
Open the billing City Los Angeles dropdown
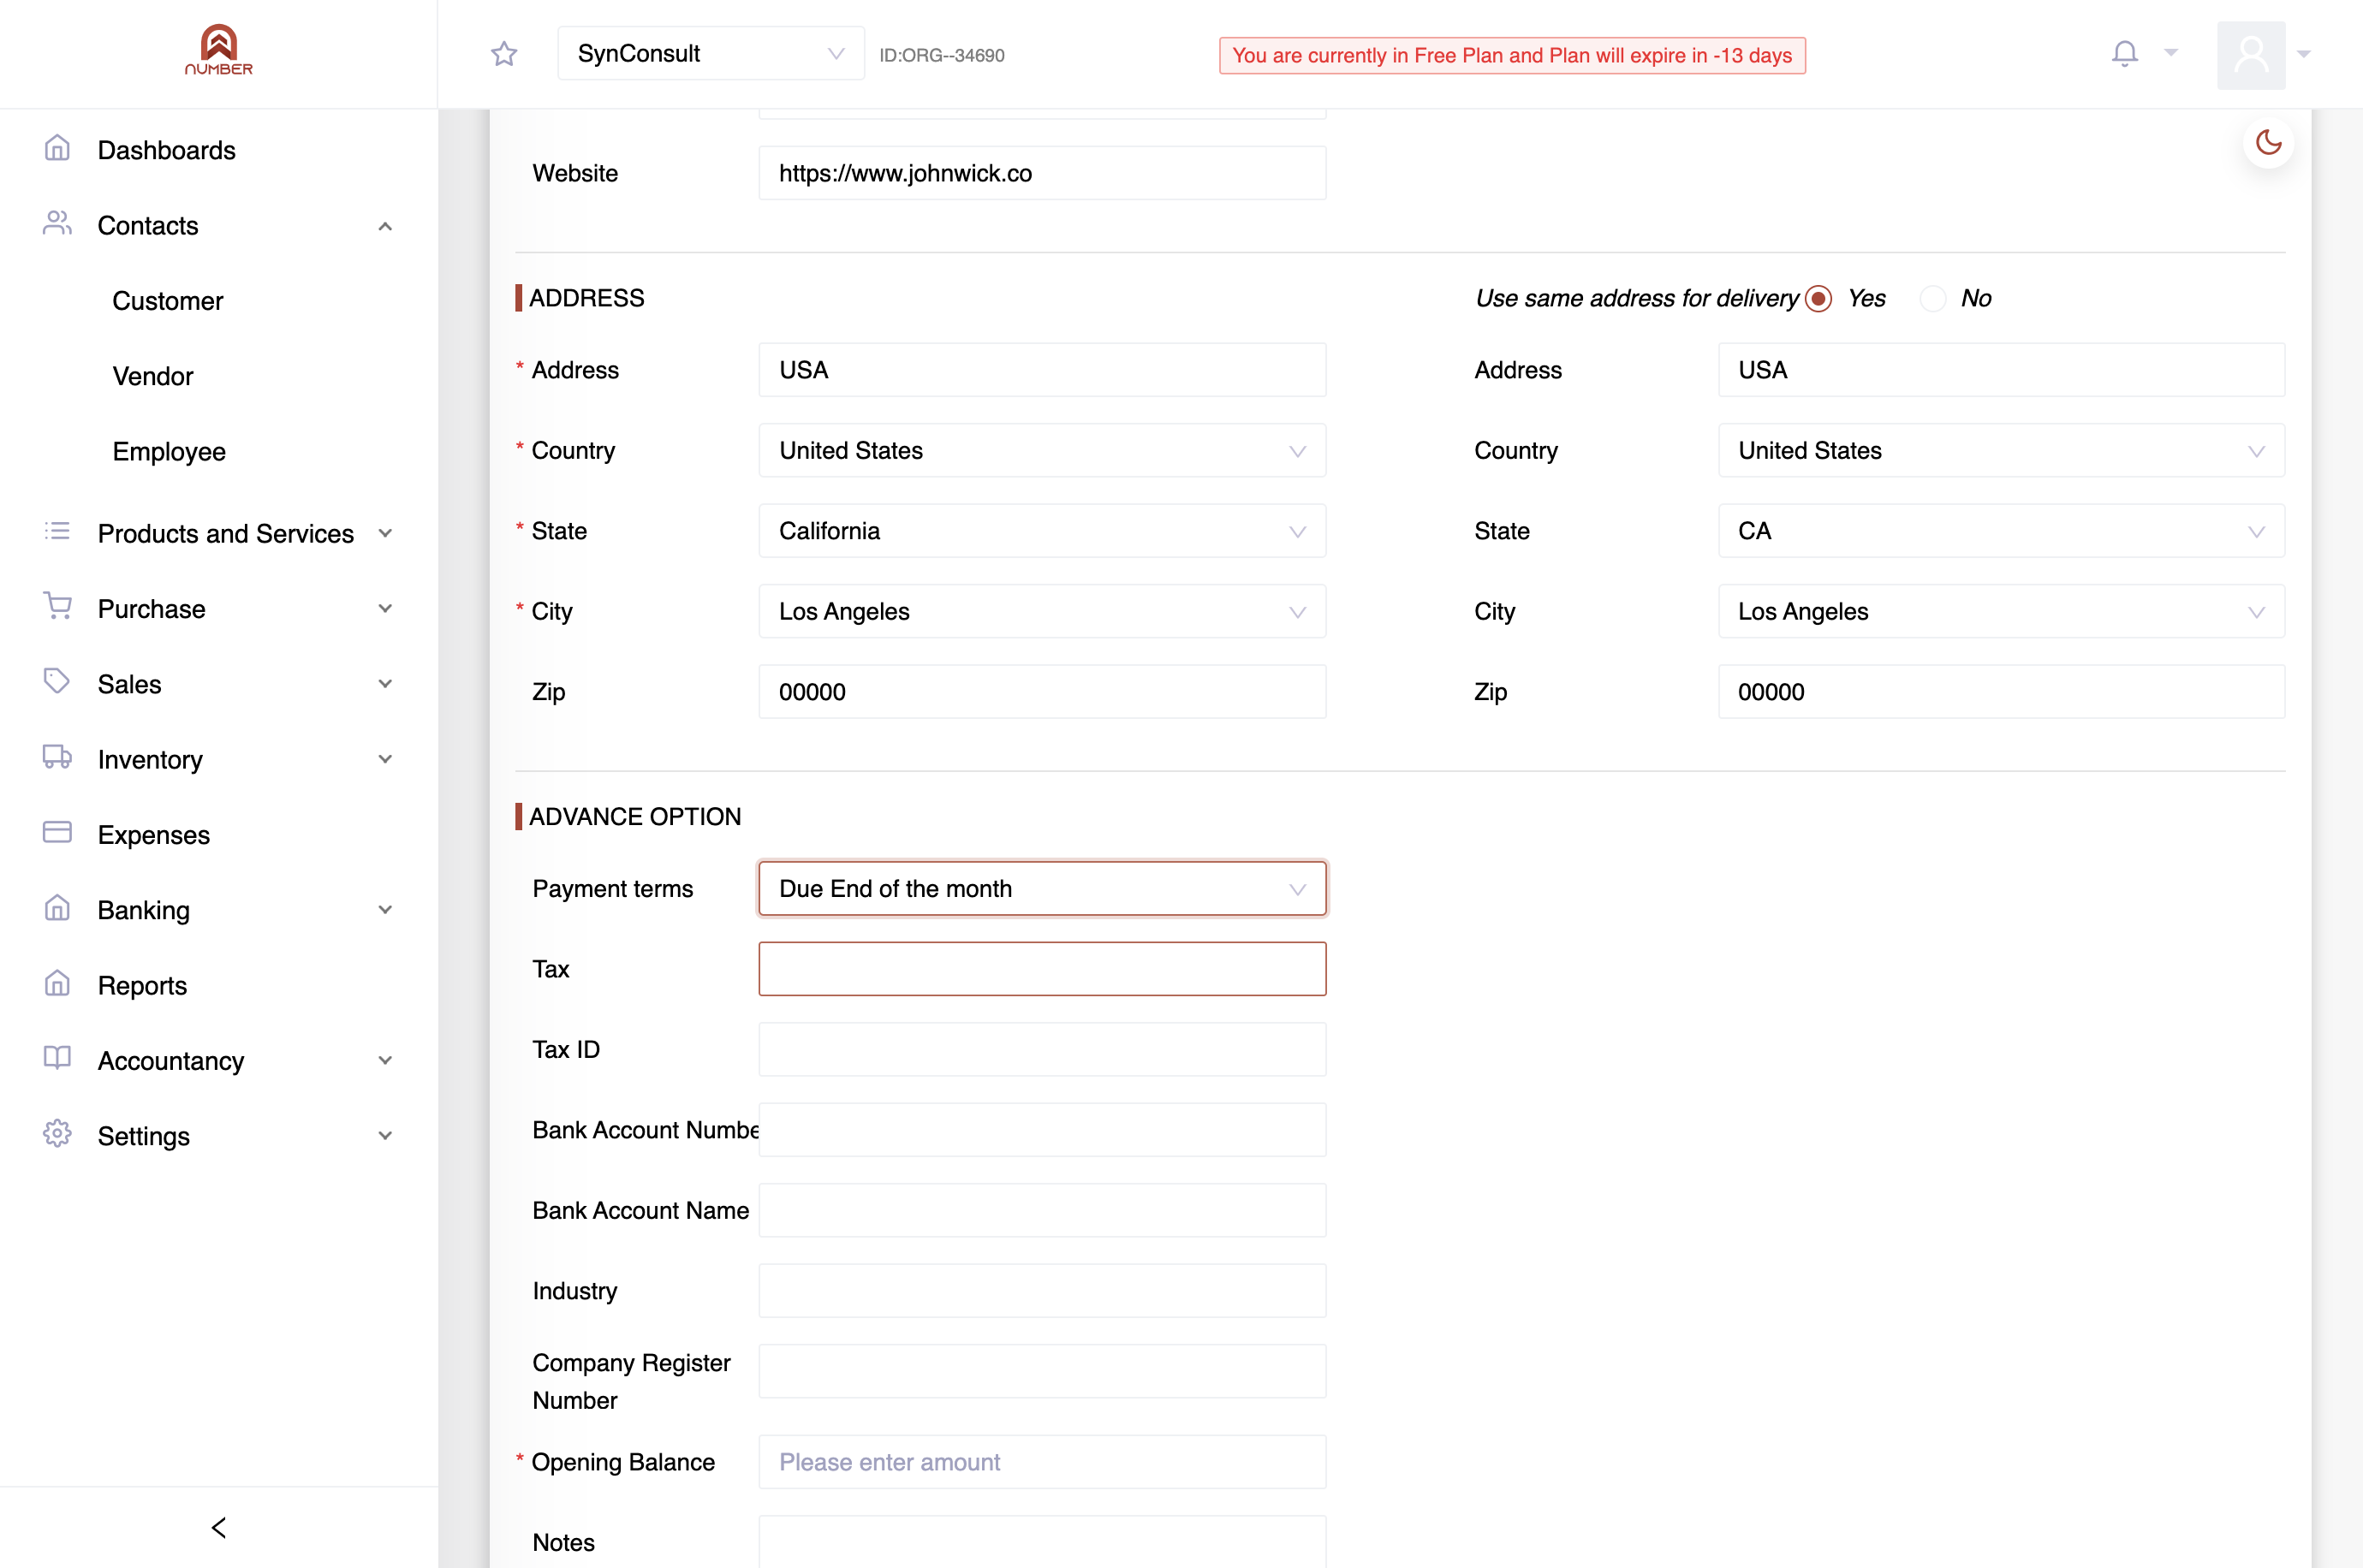(1042, 612)
